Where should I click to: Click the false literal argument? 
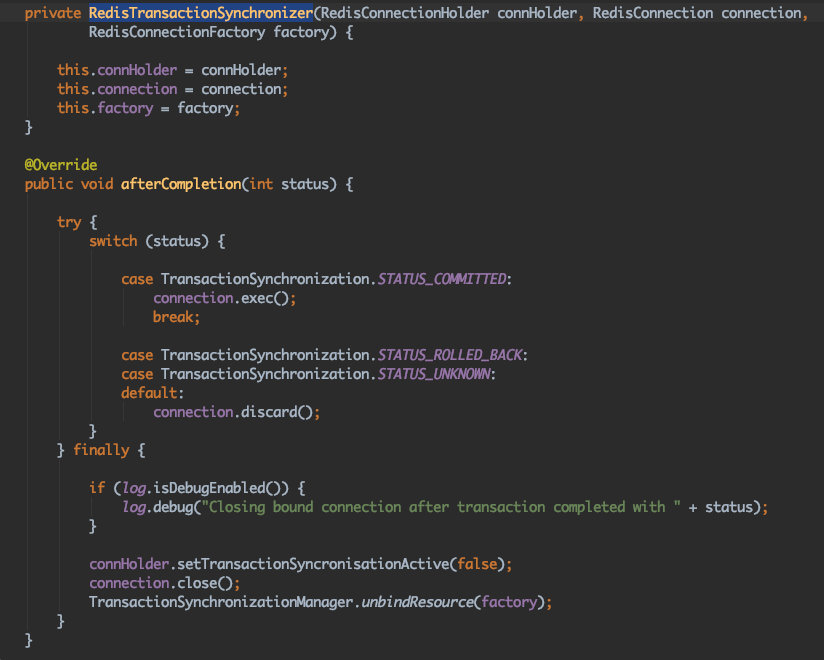pos(477,564)
